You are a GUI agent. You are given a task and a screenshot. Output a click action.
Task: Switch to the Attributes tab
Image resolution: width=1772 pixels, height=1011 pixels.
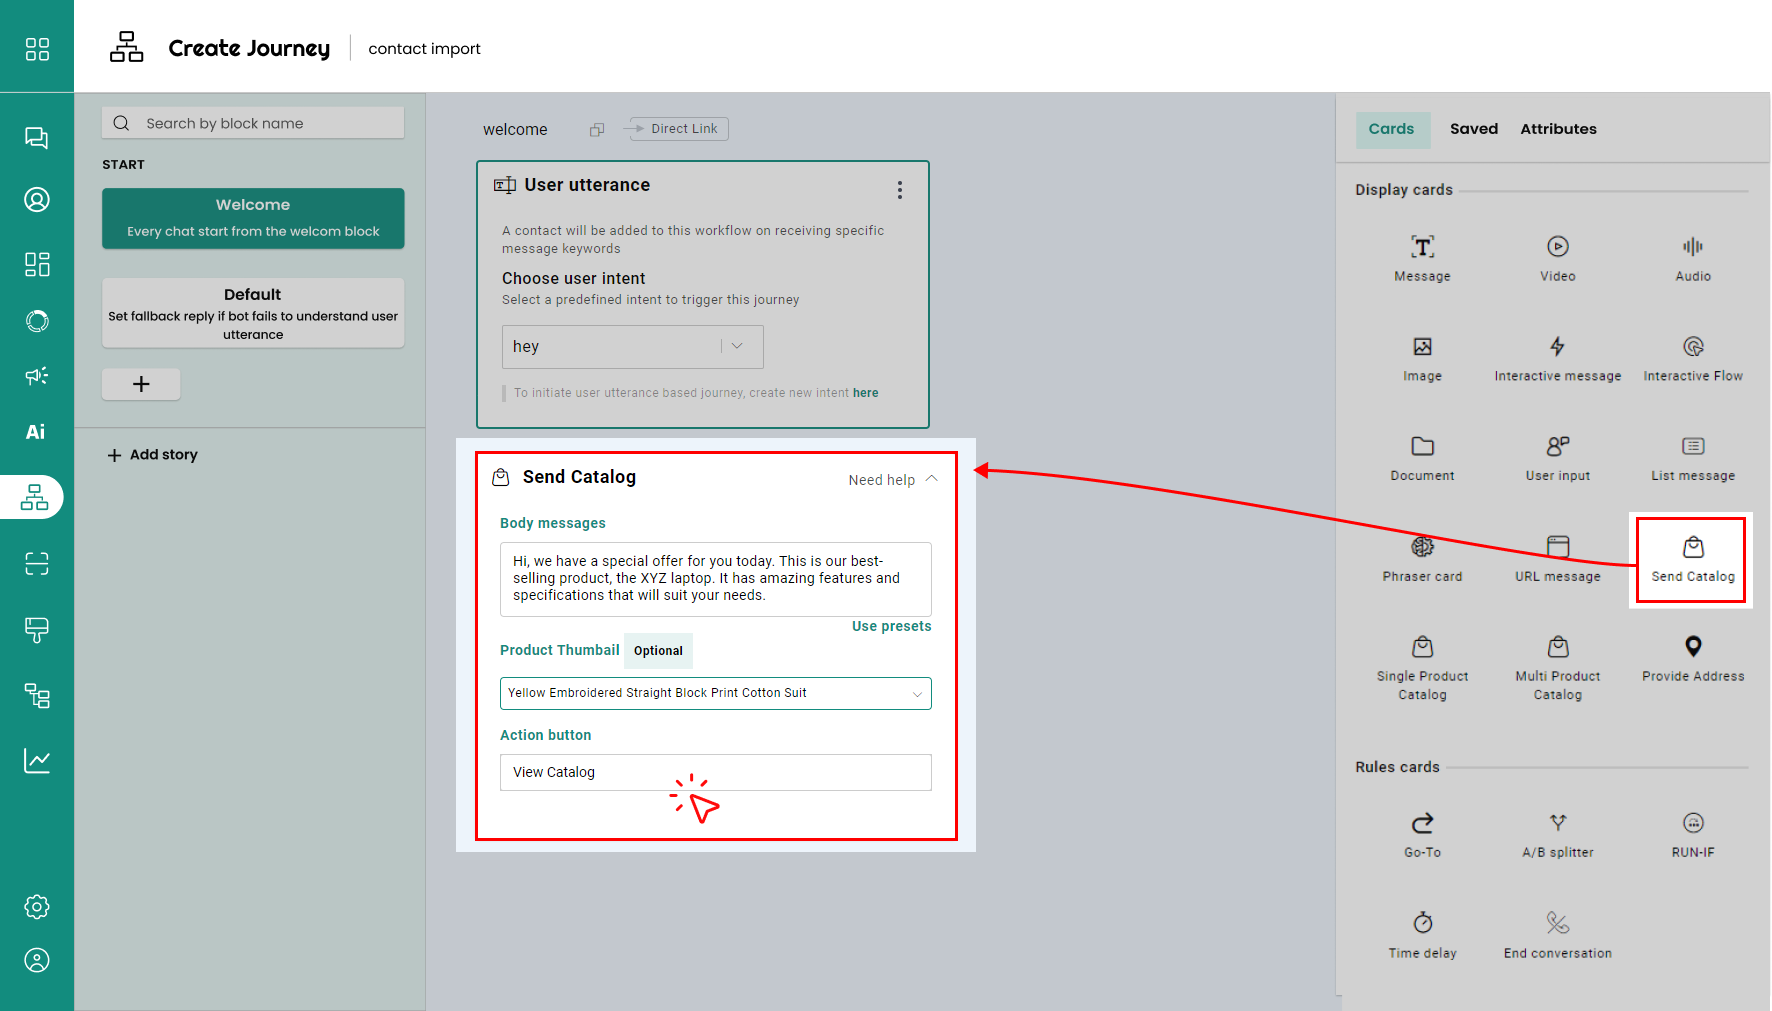pyautogui.click(x=1557, y=129)
